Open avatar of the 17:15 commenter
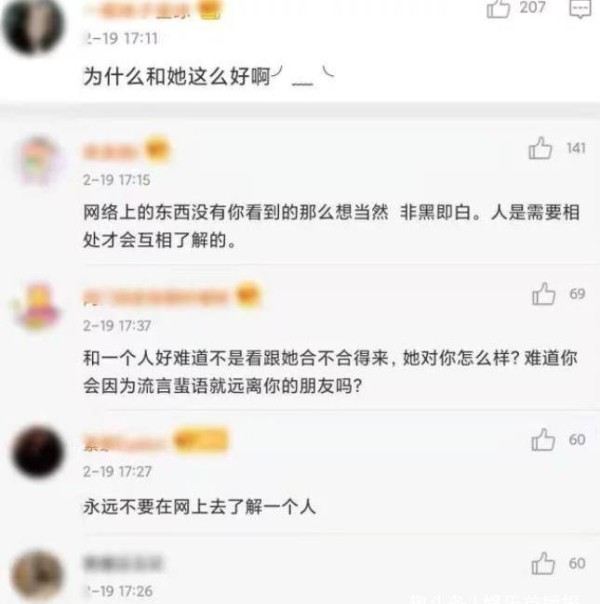This screenshot has height=604, width=600. click(x=38, y=160)
